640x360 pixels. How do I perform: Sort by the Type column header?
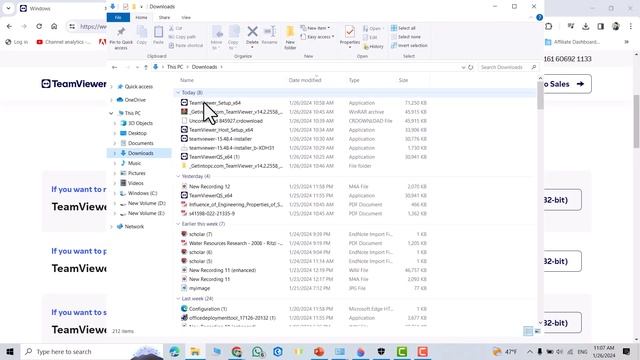tap(354, 80)
